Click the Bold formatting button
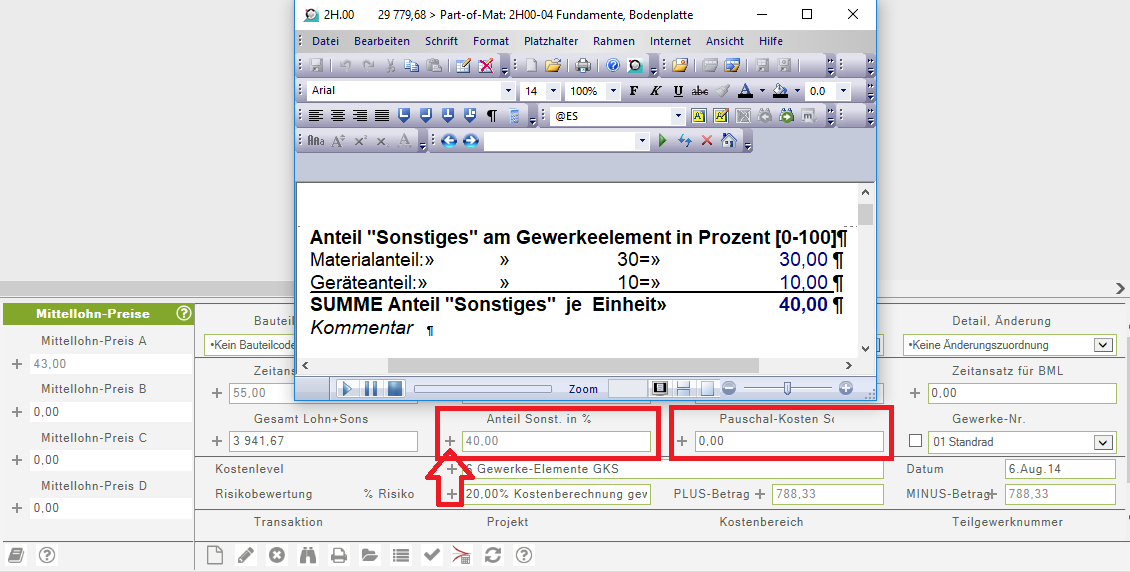 [633, 91]
